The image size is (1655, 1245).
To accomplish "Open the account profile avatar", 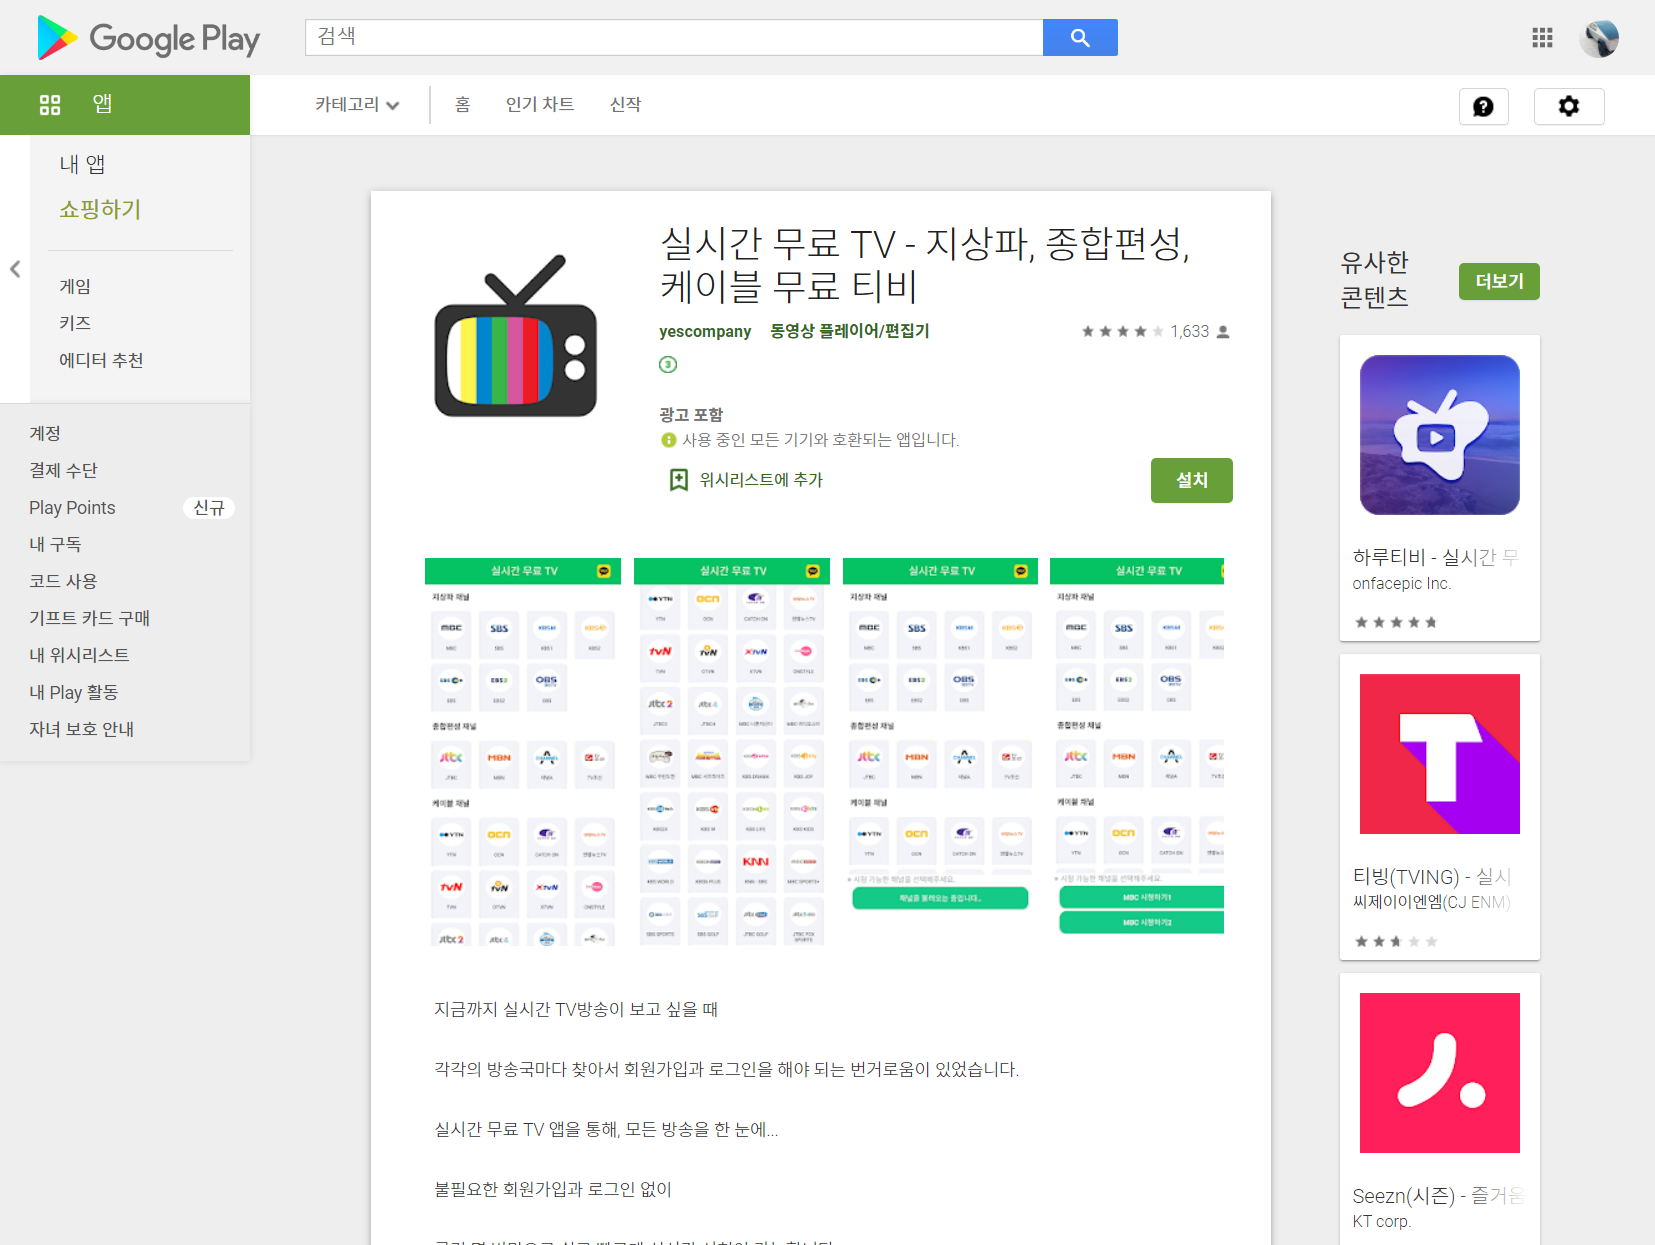I will [x=1599, y=38].
